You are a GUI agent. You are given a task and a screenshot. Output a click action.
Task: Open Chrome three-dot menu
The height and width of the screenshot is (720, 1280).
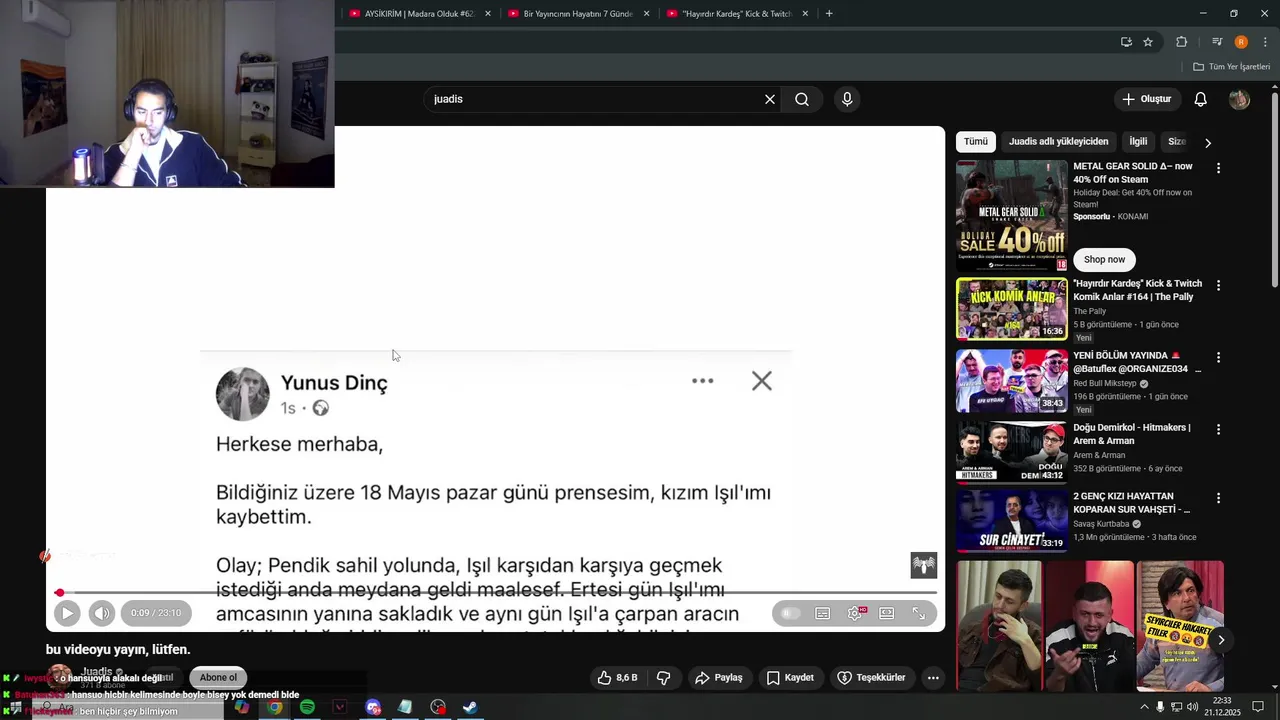[1266, 42]
